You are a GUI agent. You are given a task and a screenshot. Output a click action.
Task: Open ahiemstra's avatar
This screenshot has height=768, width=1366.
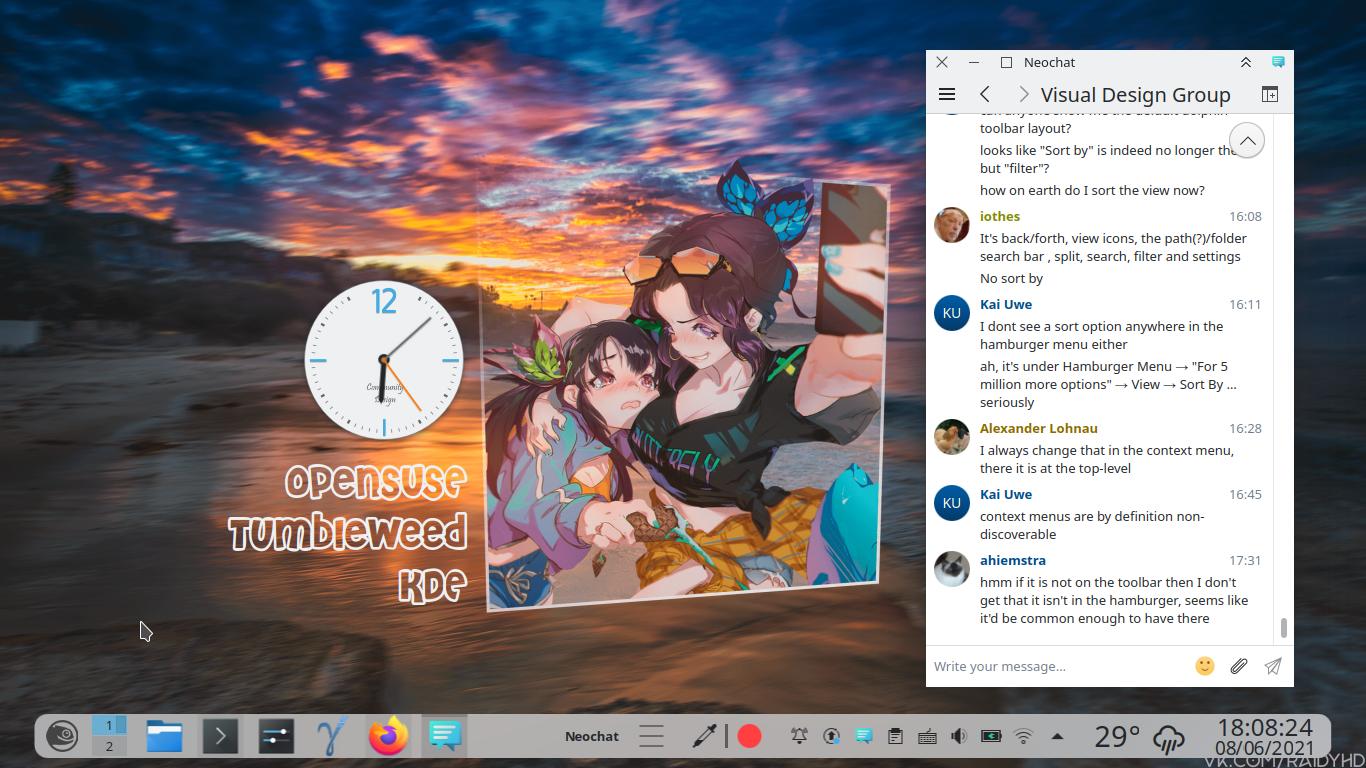(951, 569)
